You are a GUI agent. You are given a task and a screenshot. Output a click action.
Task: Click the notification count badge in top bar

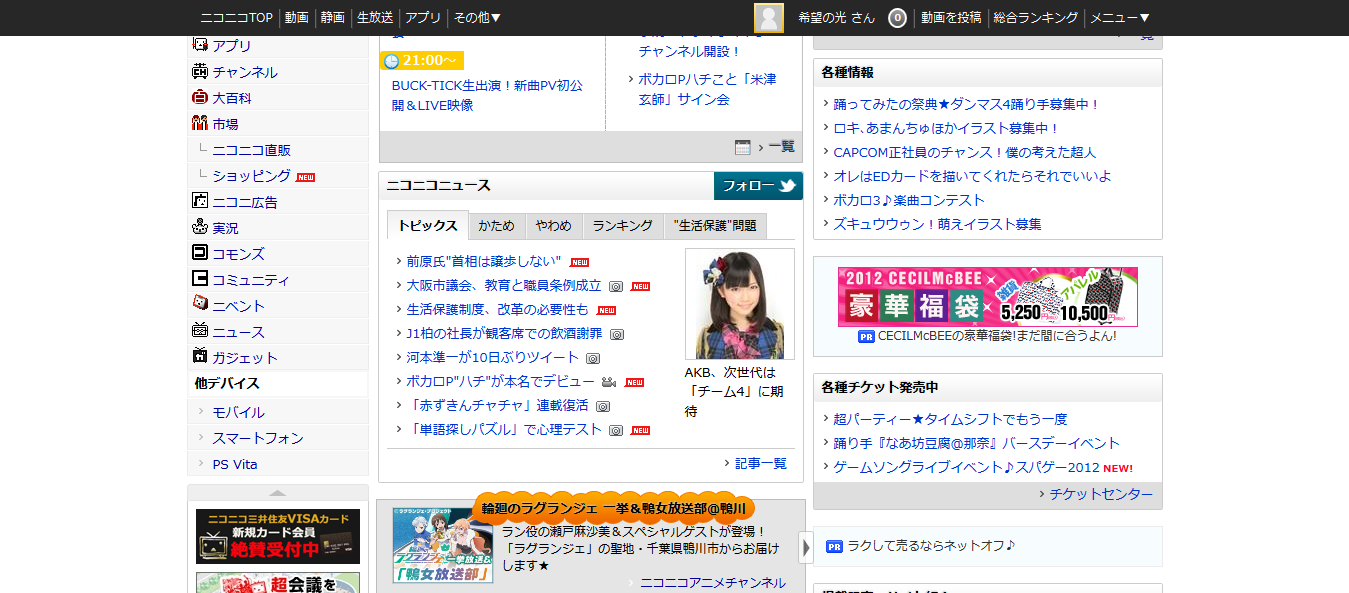click(x=897, y=18)
